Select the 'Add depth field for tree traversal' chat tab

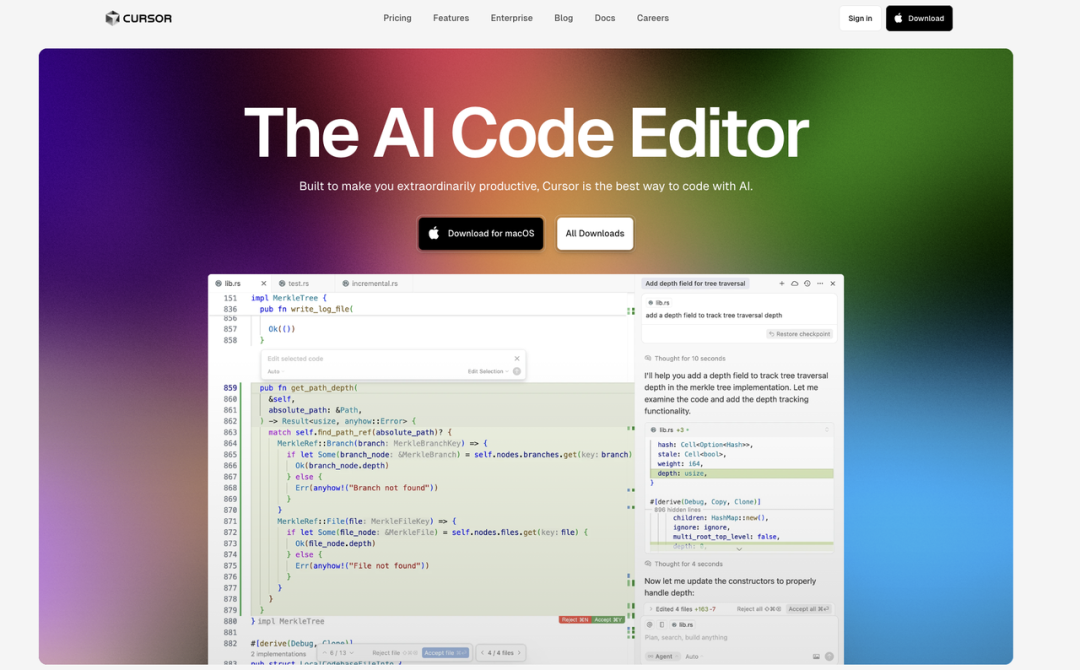[696, 283]
